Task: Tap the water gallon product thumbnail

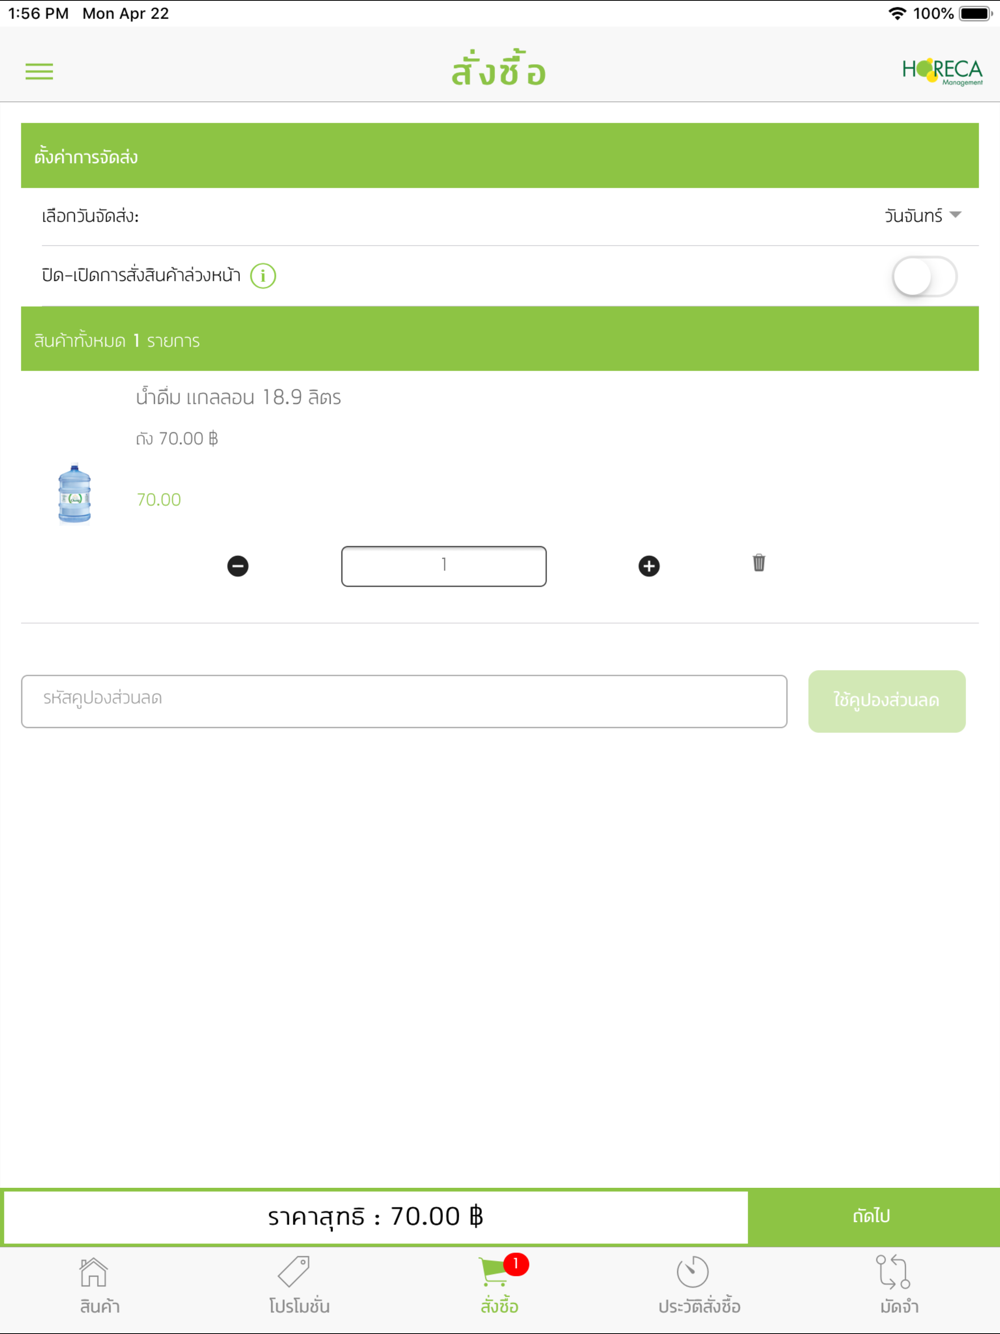Action: (x=75, y=494)
